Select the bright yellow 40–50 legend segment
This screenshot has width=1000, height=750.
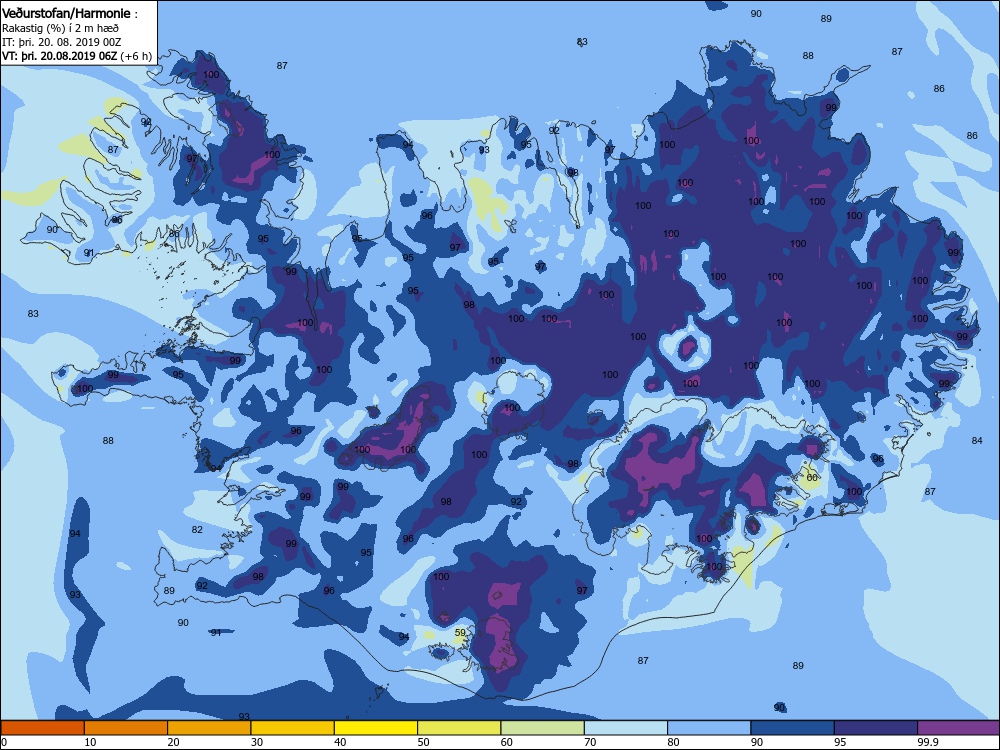coord(376,728)
